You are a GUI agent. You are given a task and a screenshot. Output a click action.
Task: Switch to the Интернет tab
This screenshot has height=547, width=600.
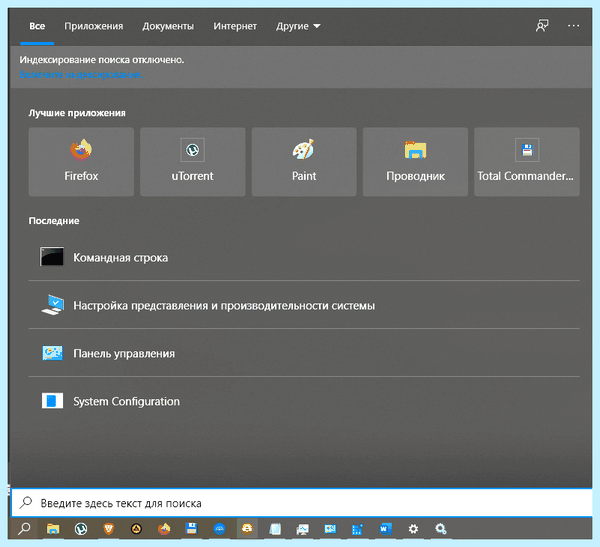point(235,26)
